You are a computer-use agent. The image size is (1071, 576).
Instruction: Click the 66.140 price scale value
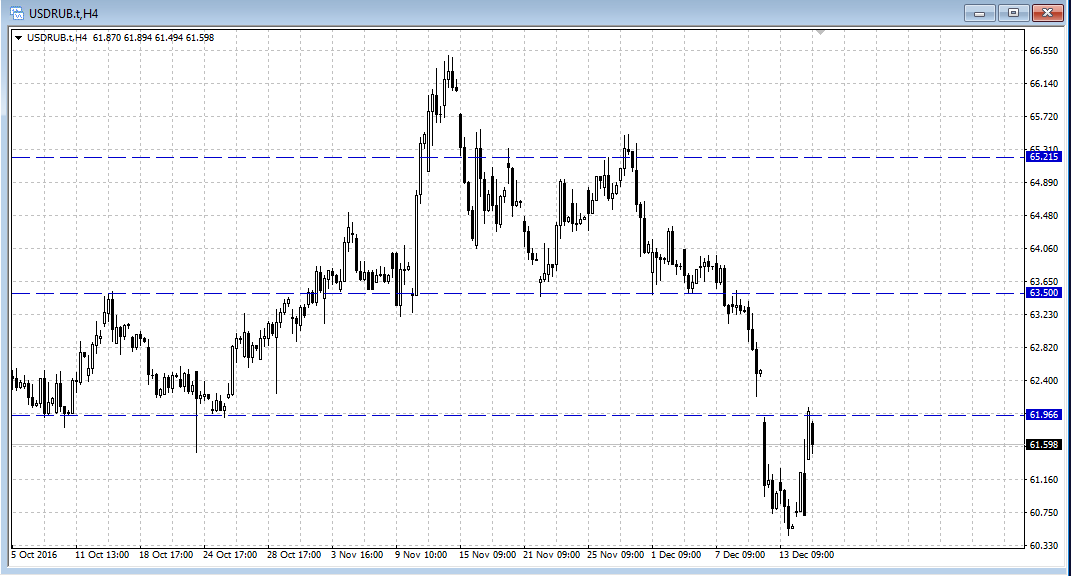pos(1044,84)
